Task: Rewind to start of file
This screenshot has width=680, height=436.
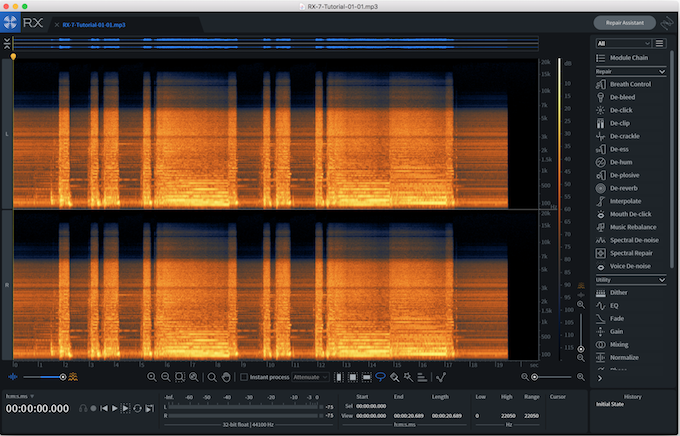Action: 104,409
